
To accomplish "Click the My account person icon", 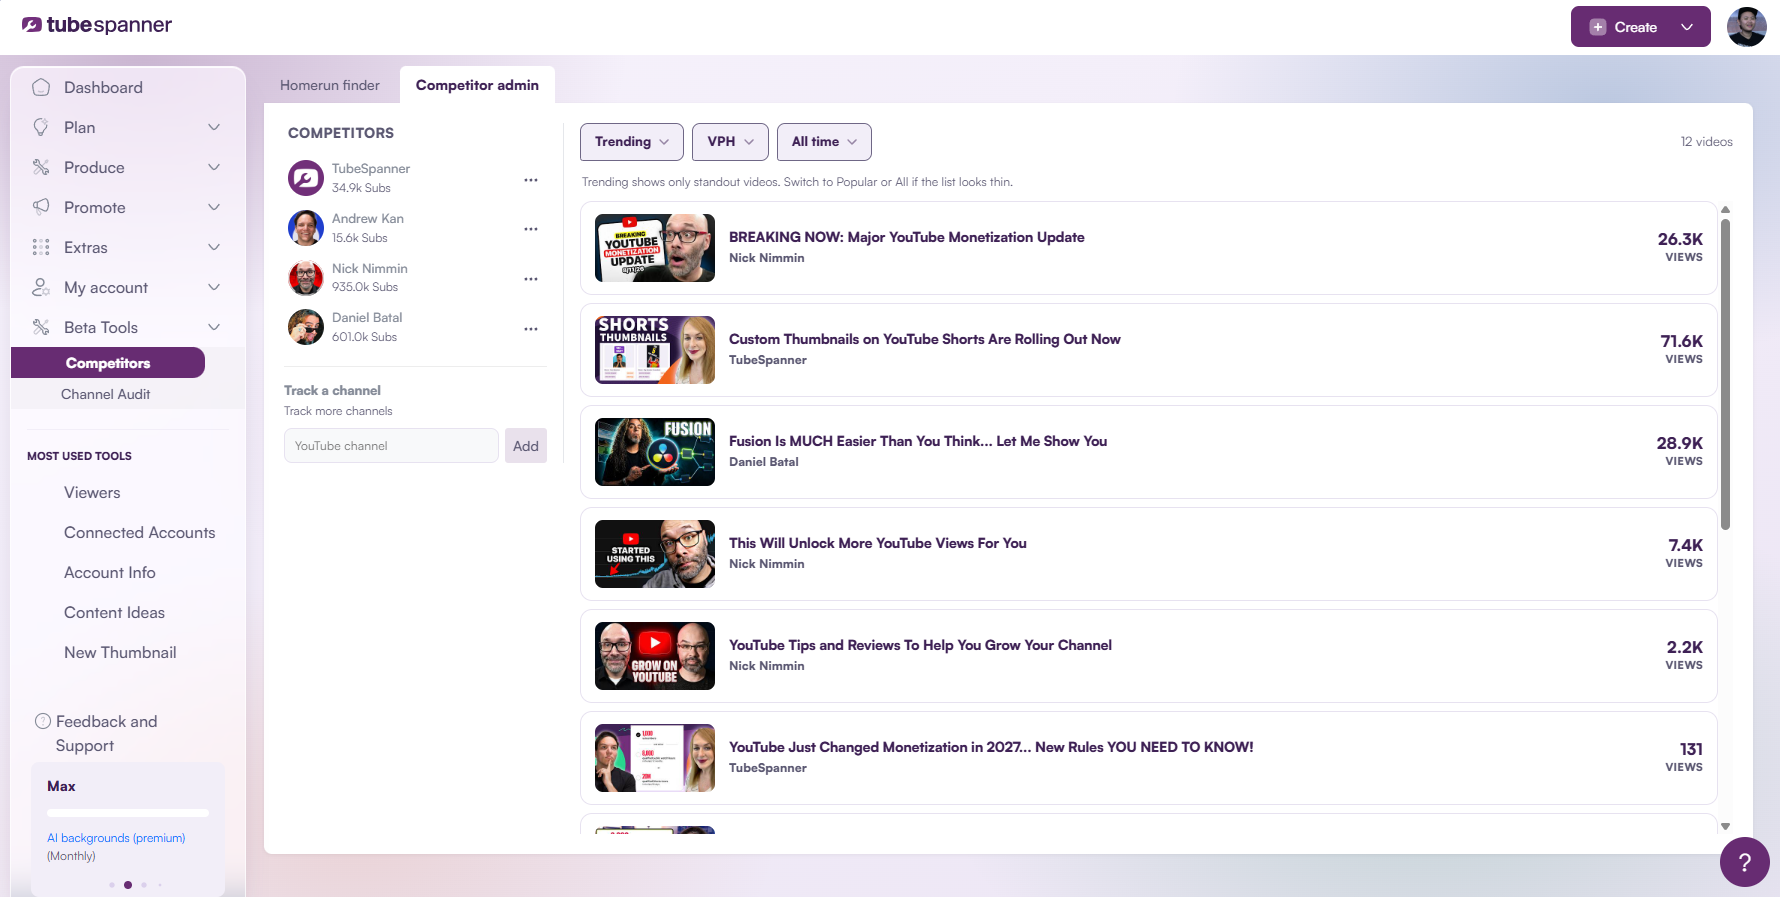I will pyautogui.click(x=41, y=287).
